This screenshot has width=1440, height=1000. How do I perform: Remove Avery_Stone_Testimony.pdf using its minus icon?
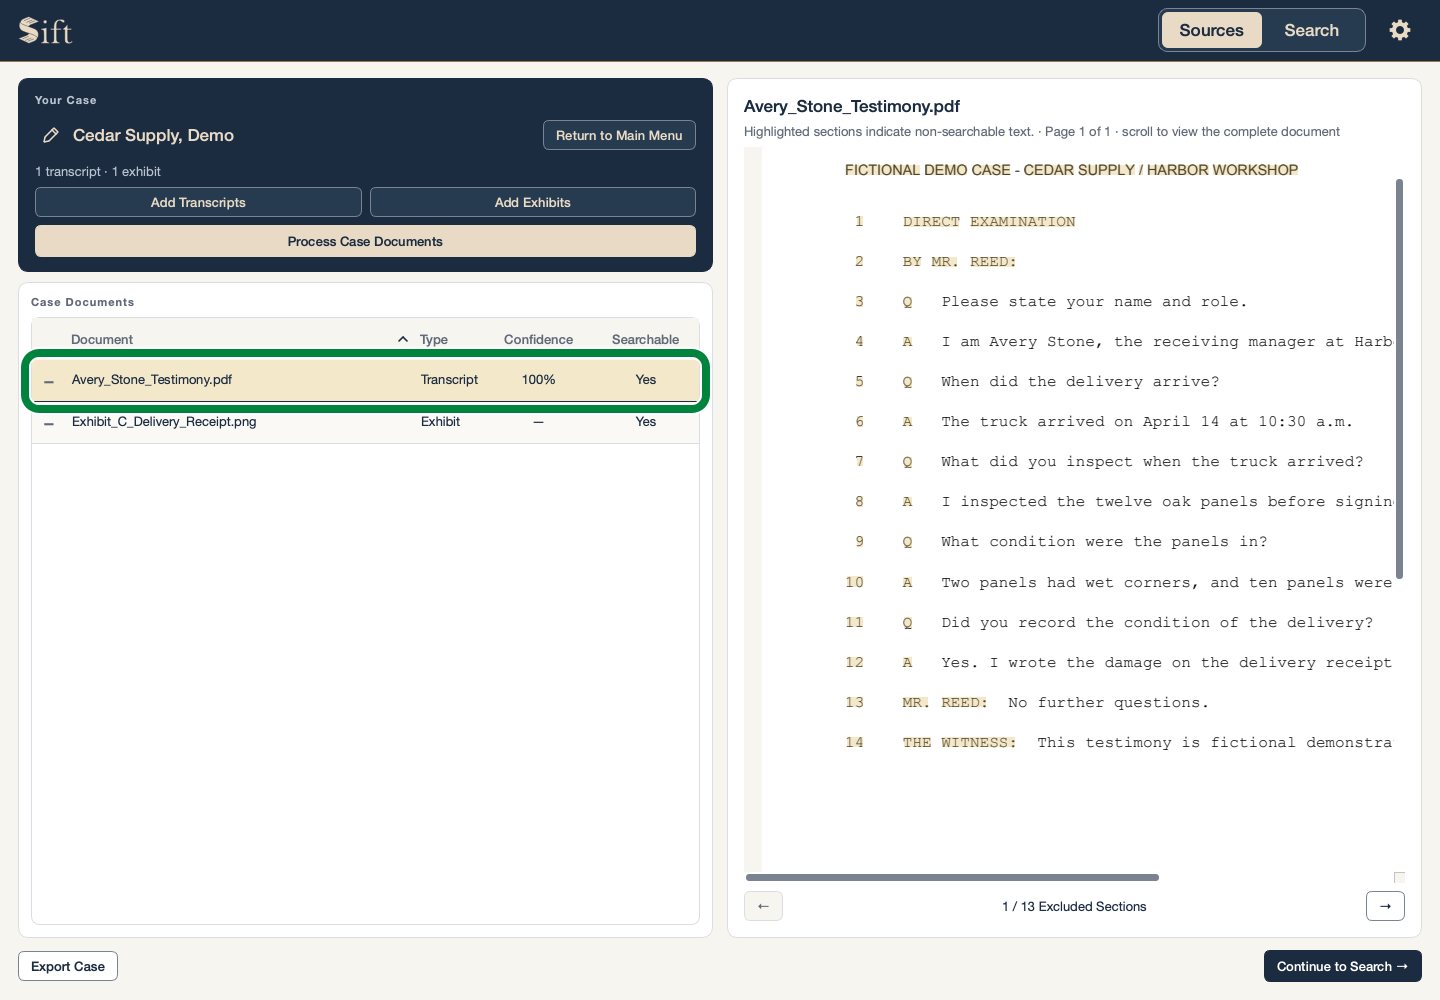click(x=49, y=381)
